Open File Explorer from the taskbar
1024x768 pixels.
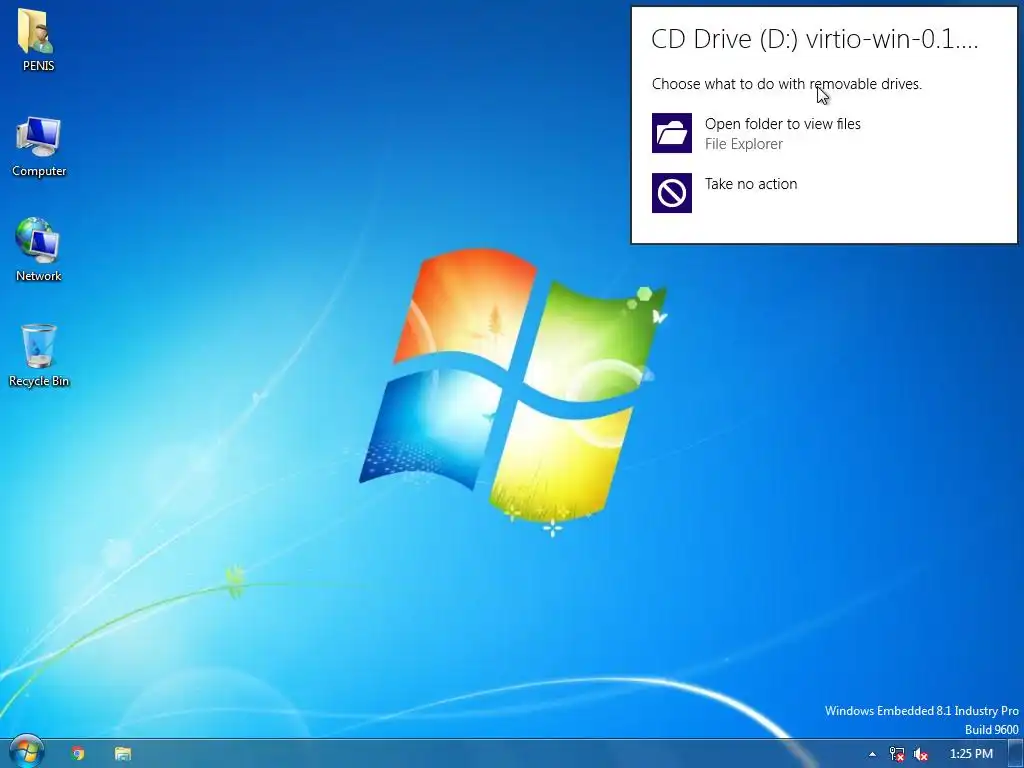[x=123, y=754]
